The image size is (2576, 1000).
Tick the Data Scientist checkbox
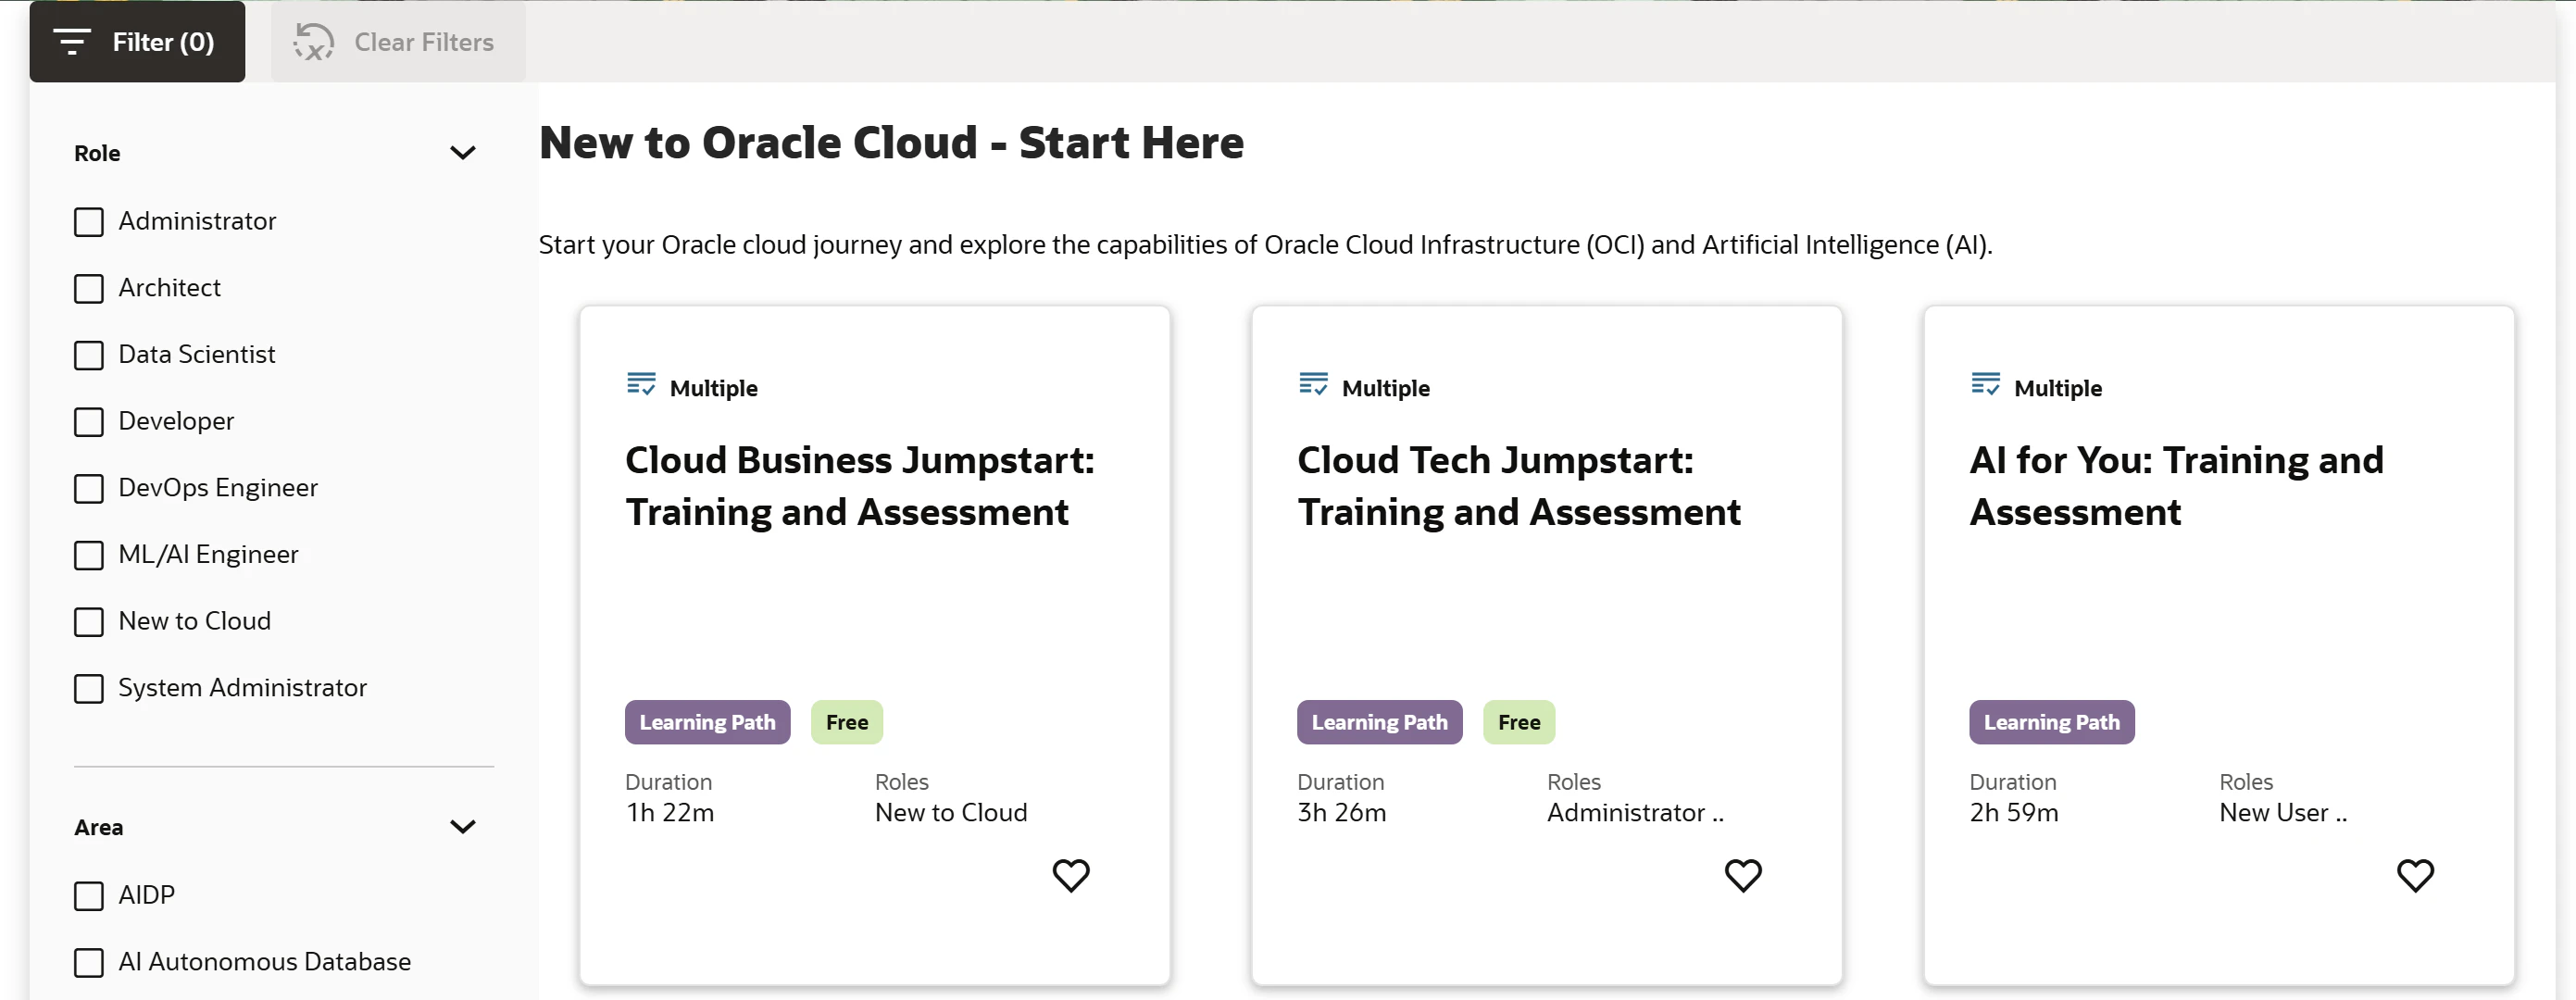(x=89, y=355)
